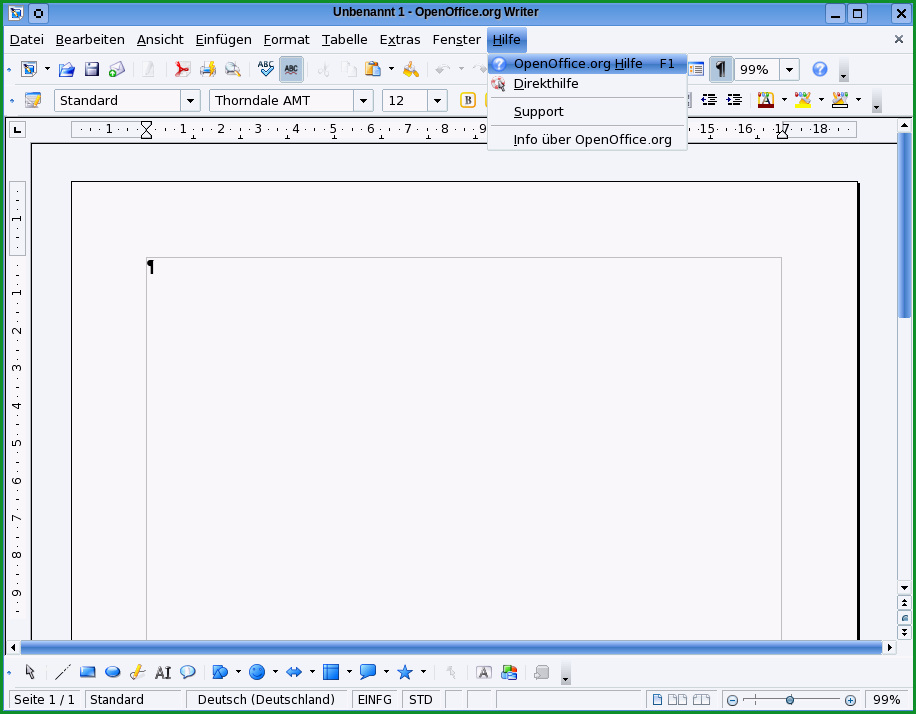
Task: Open a file with the Open folder icon
Action: [67, 70]
